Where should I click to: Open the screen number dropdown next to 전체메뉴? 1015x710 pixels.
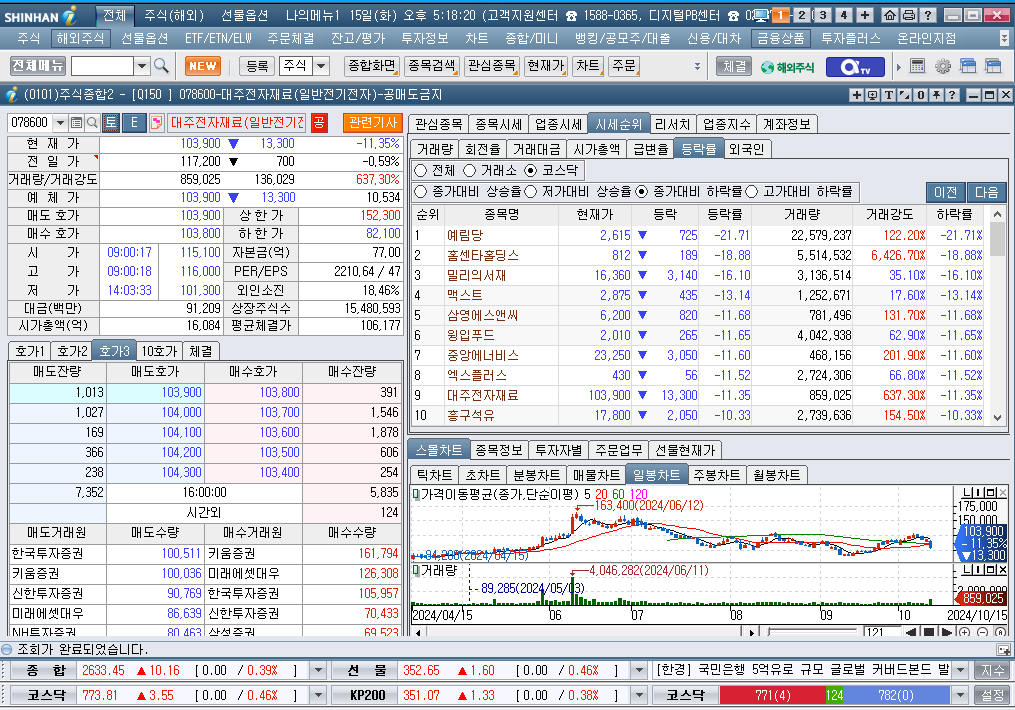(x=142, y=65)
